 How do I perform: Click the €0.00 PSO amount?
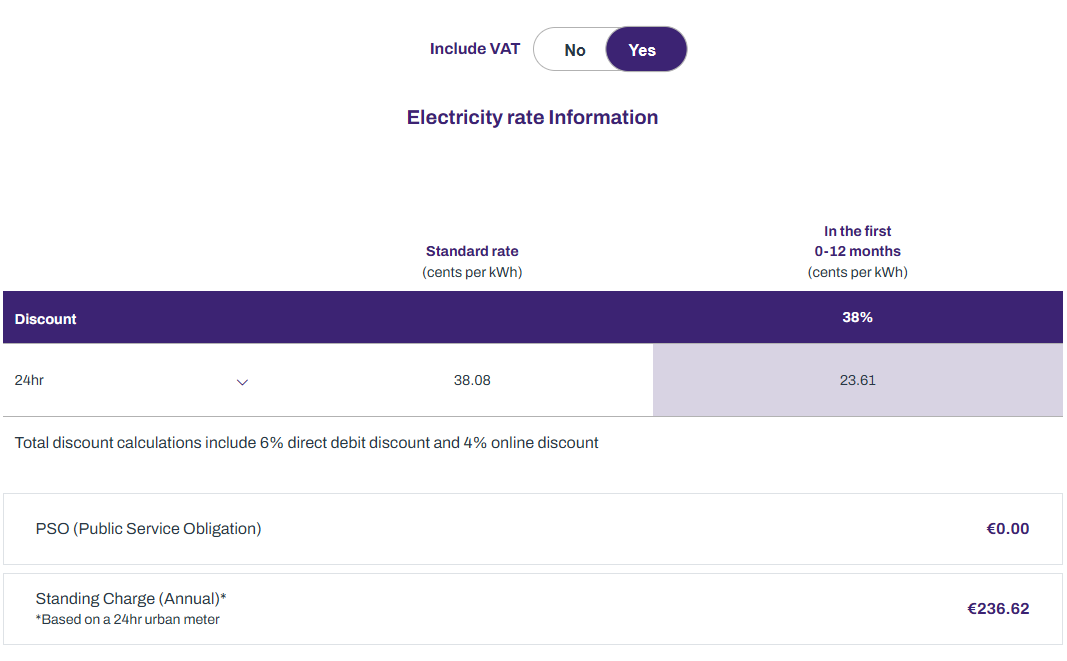[1007, 529]
